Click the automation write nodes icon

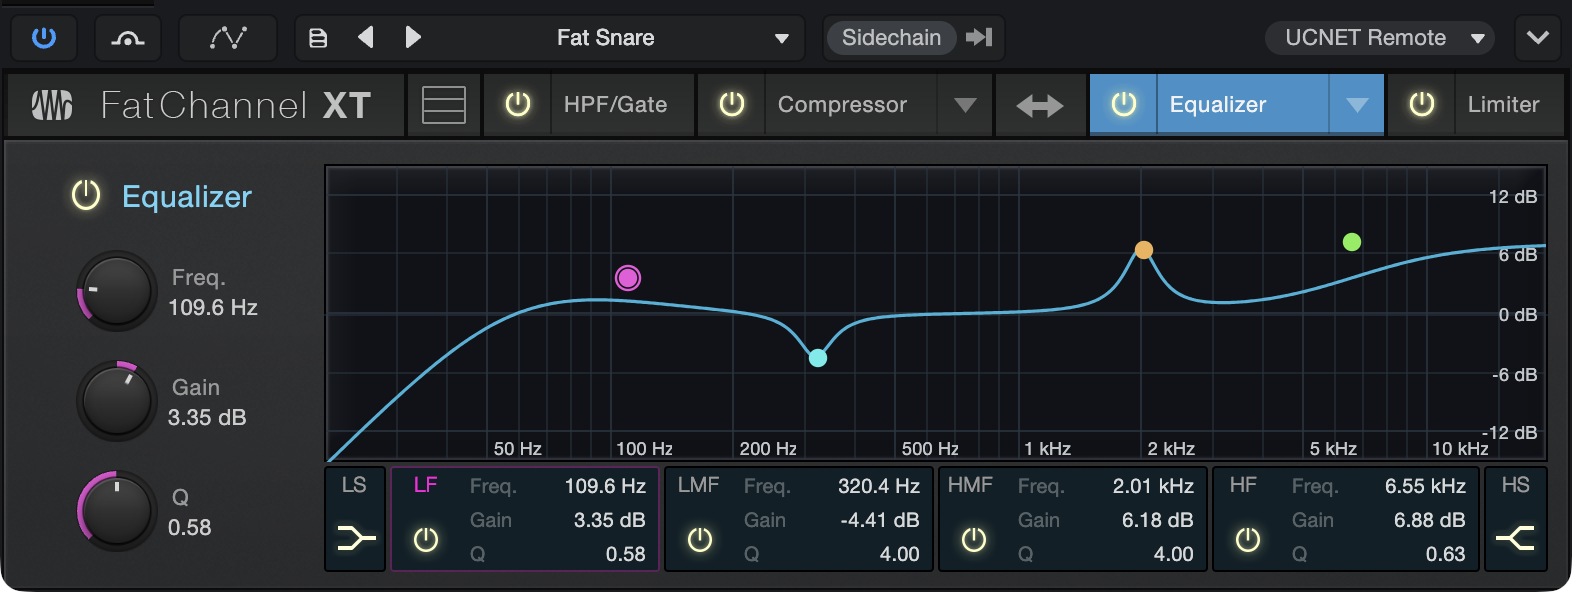[x=228, y=38]
